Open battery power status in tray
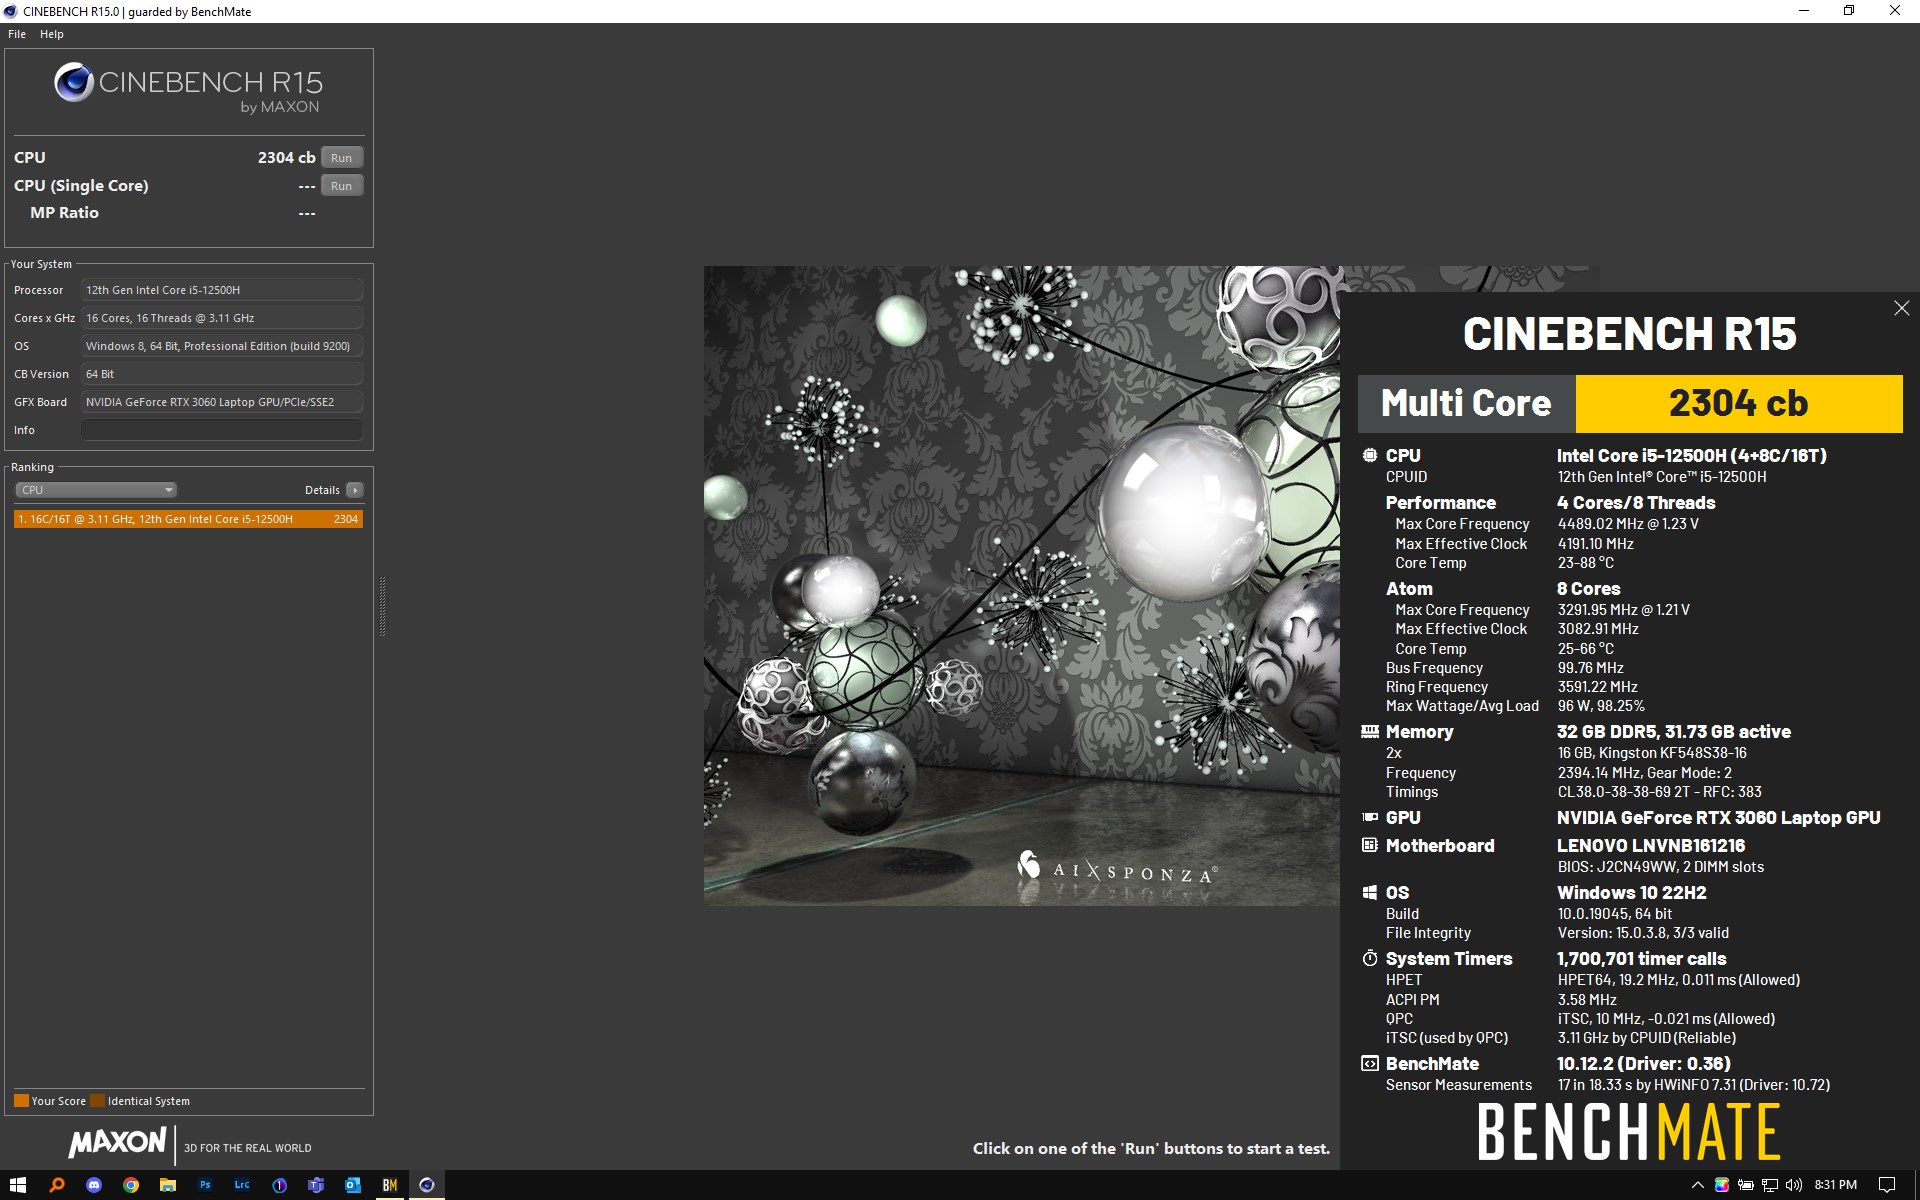The width and height of the screenshot is (1920, 1200). pos(1746,1185)
